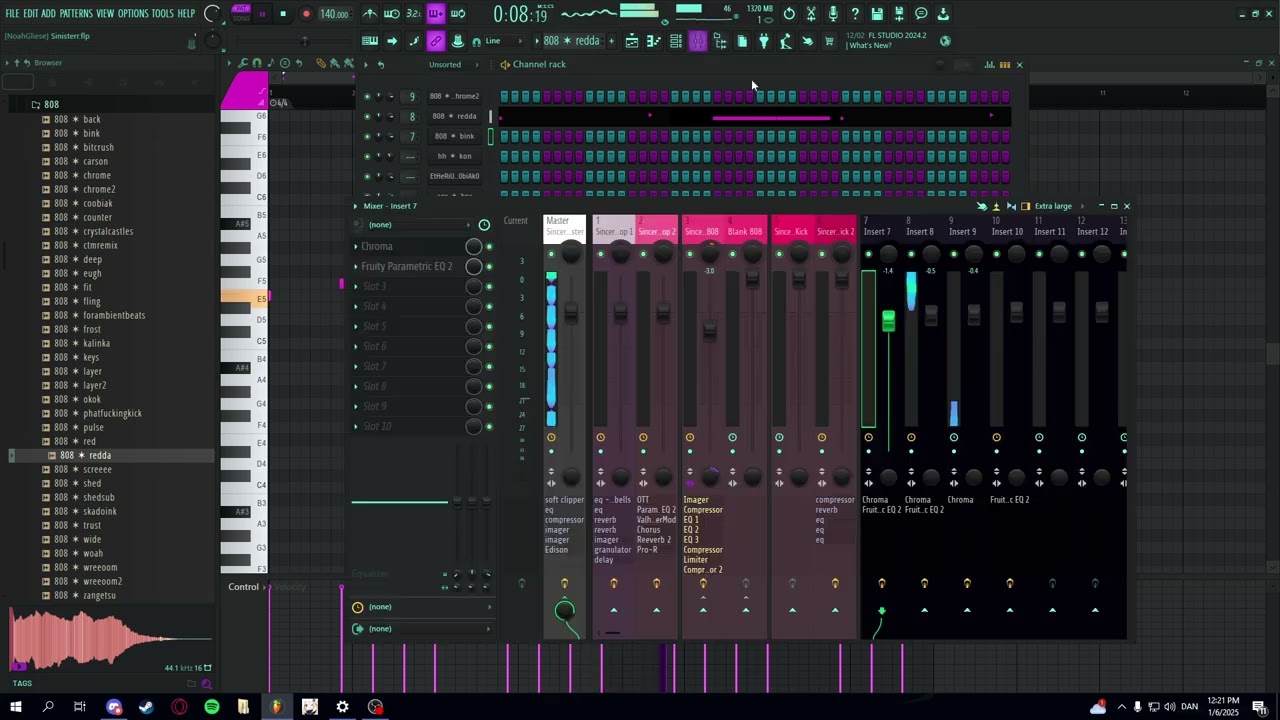Switch Pat/Song mode toggle
This screenshot has width=1280, height=720.
point(241,14)
